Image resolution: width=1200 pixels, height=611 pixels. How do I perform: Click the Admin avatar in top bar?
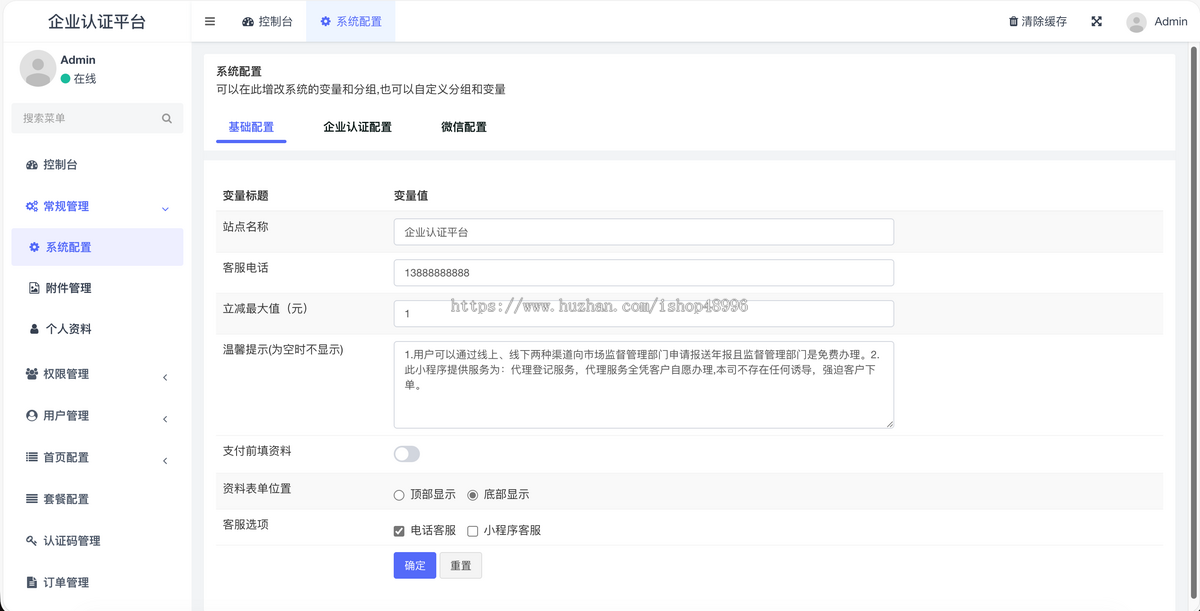pos(1136,22)
